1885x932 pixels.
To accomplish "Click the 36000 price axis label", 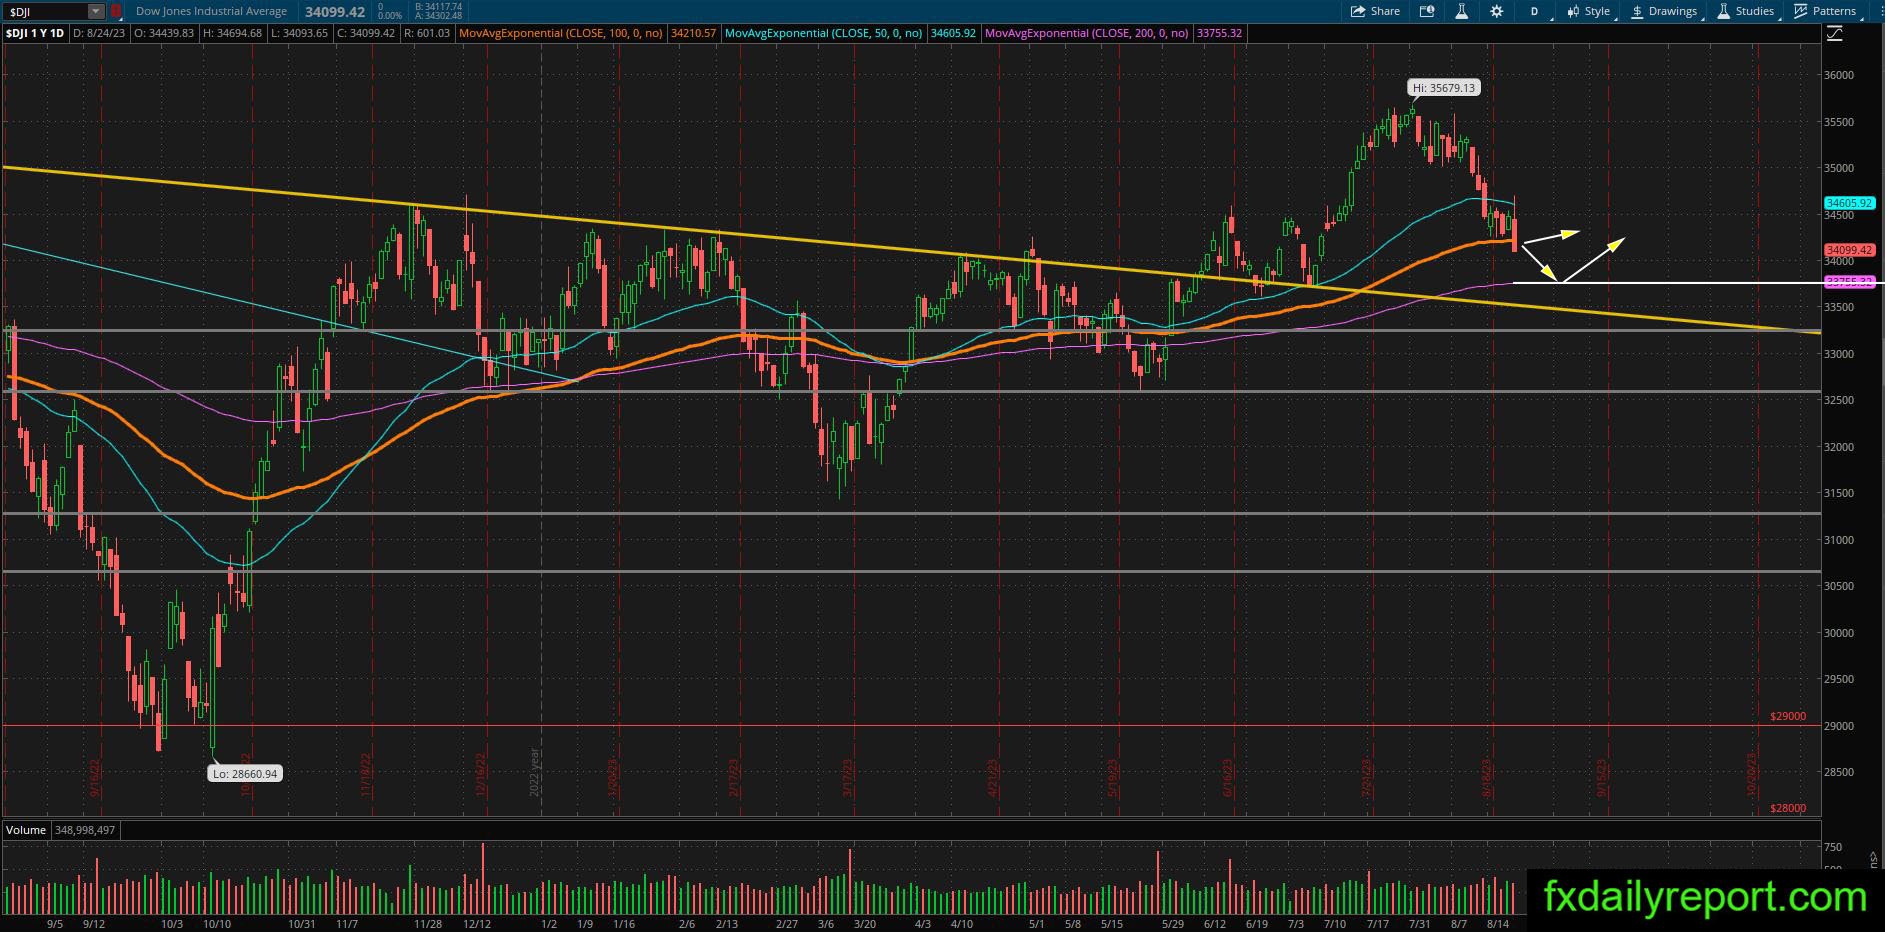I will (1838, 75).
